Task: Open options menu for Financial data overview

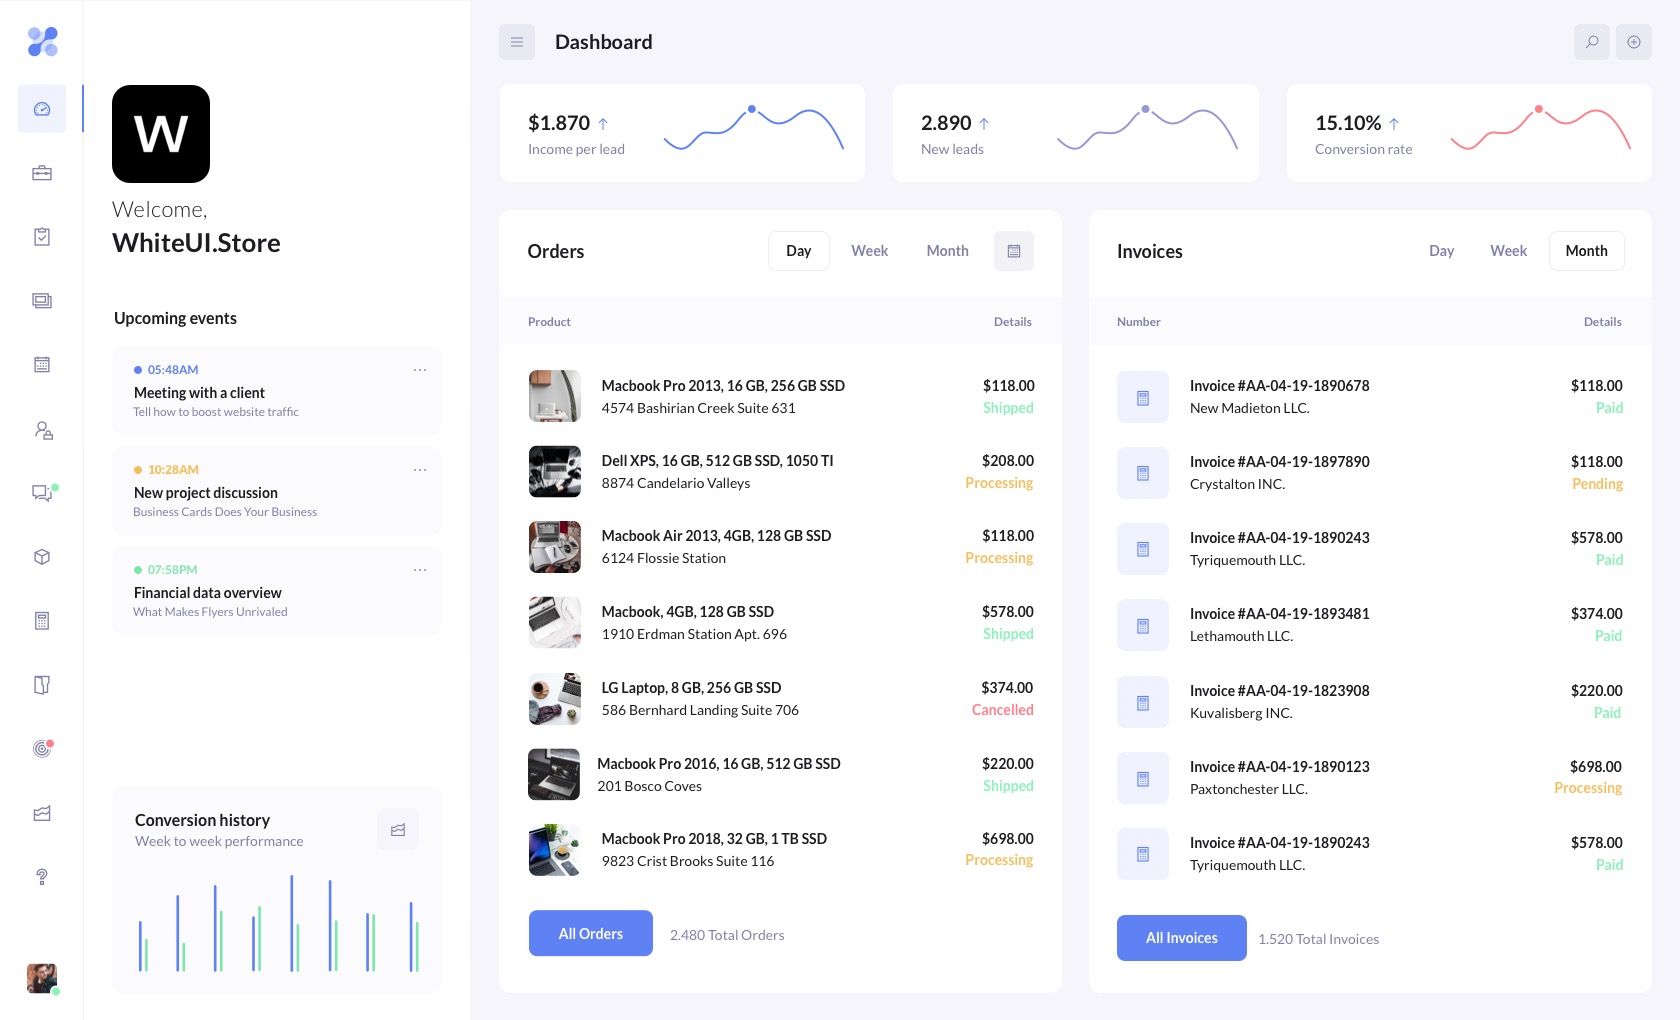Action: coord(420,570)
